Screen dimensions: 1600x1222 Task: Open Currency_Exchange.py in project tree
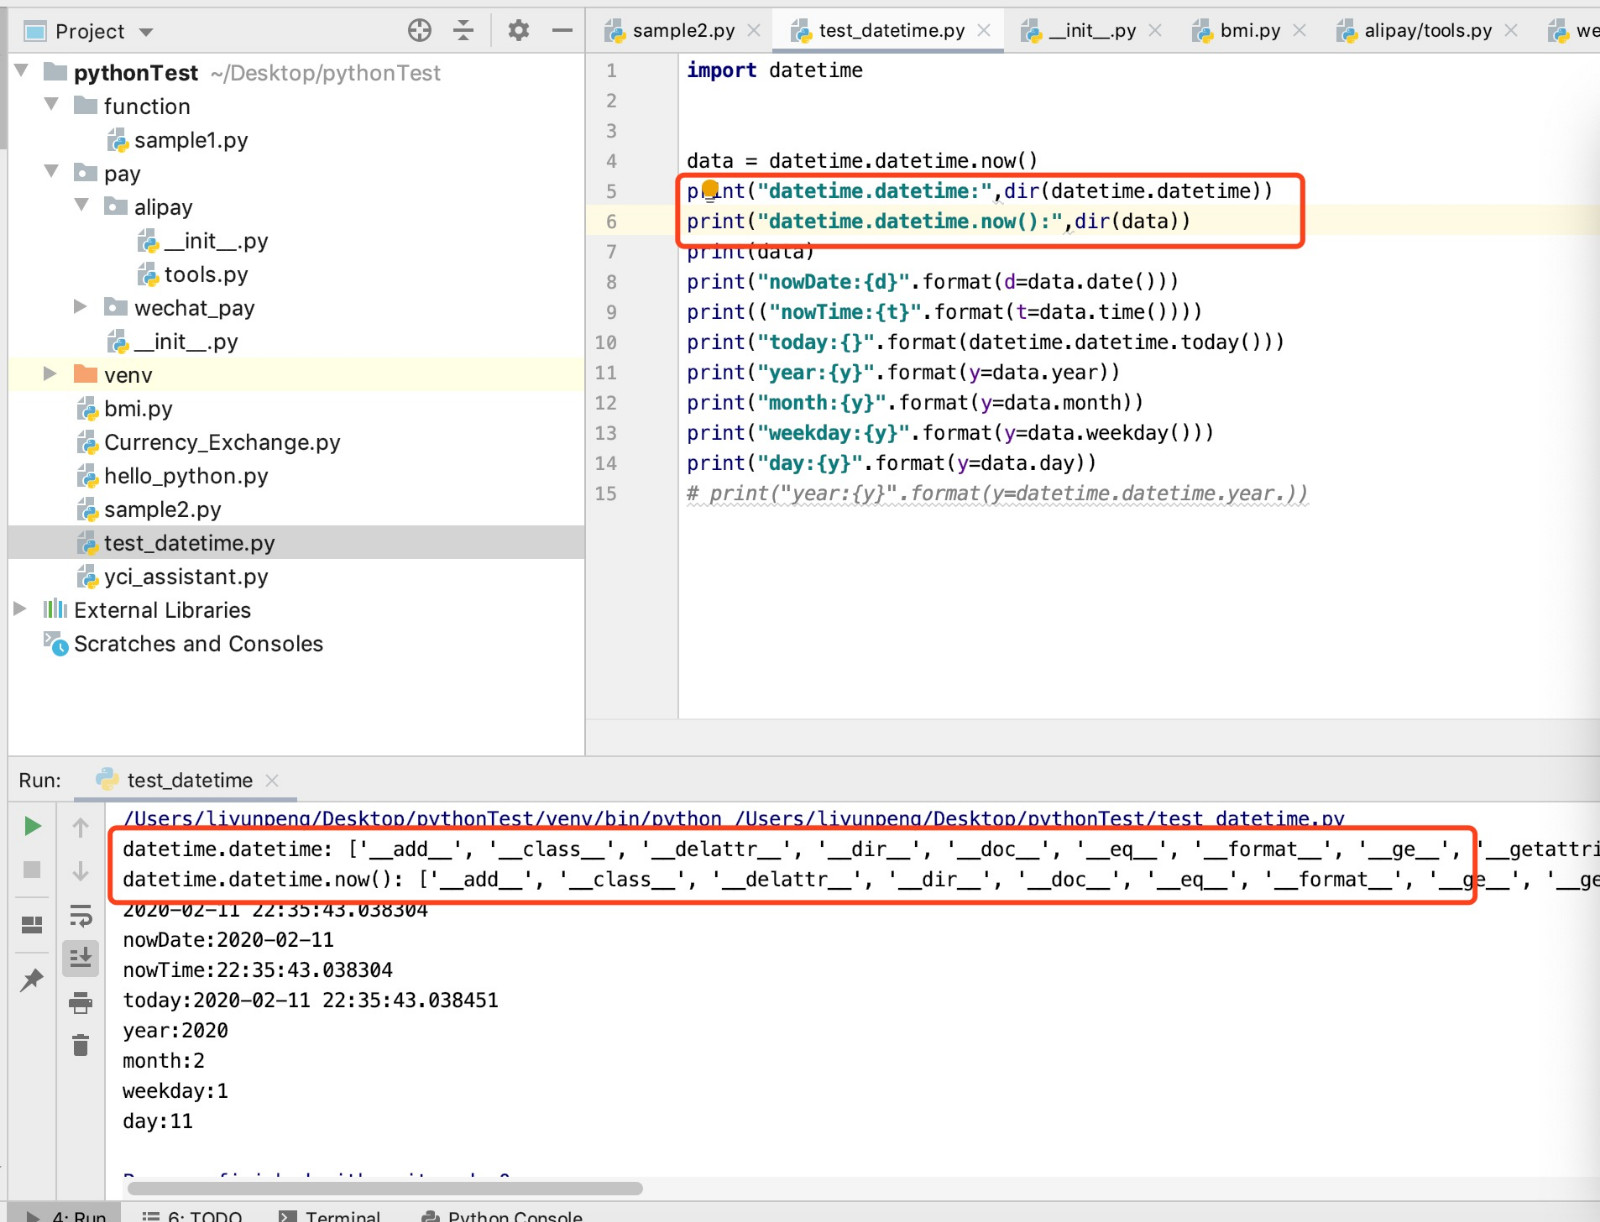[222, 442]
